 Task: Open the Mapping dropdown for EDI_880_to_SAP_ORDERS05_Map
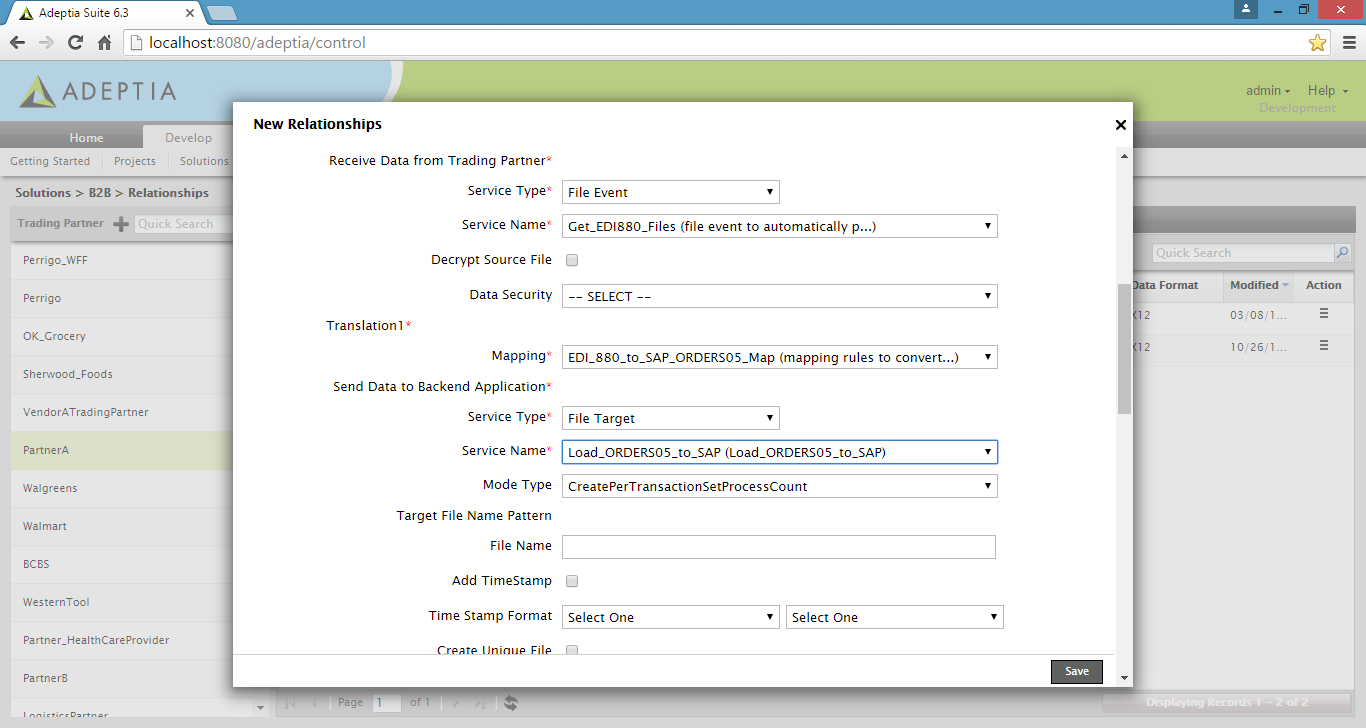pos(779,356)
